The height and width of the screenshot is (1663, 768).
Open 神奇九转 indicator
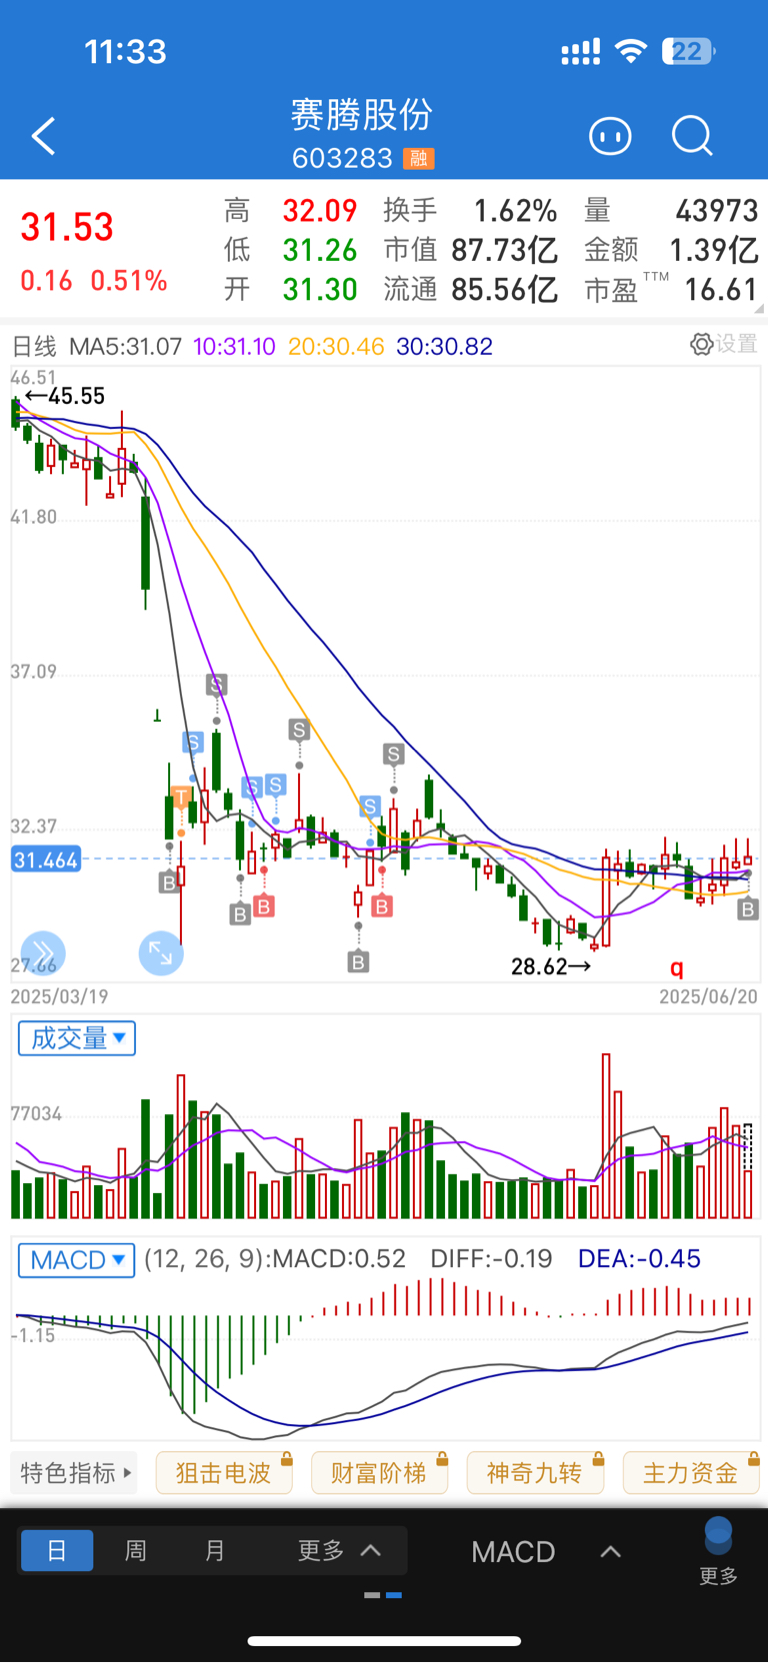[x=535, y=1473]
